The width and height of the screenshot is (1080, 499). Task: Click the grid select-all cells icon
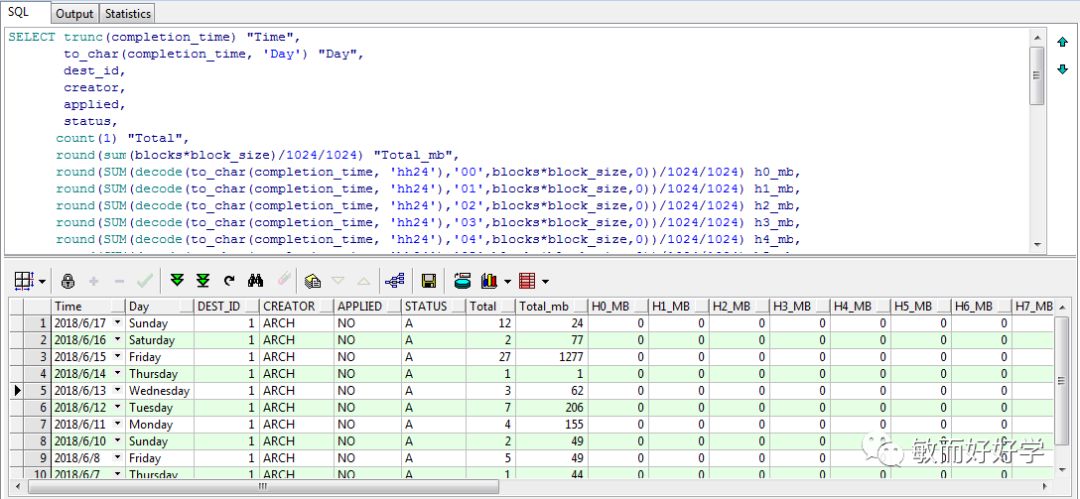point(23,281)
